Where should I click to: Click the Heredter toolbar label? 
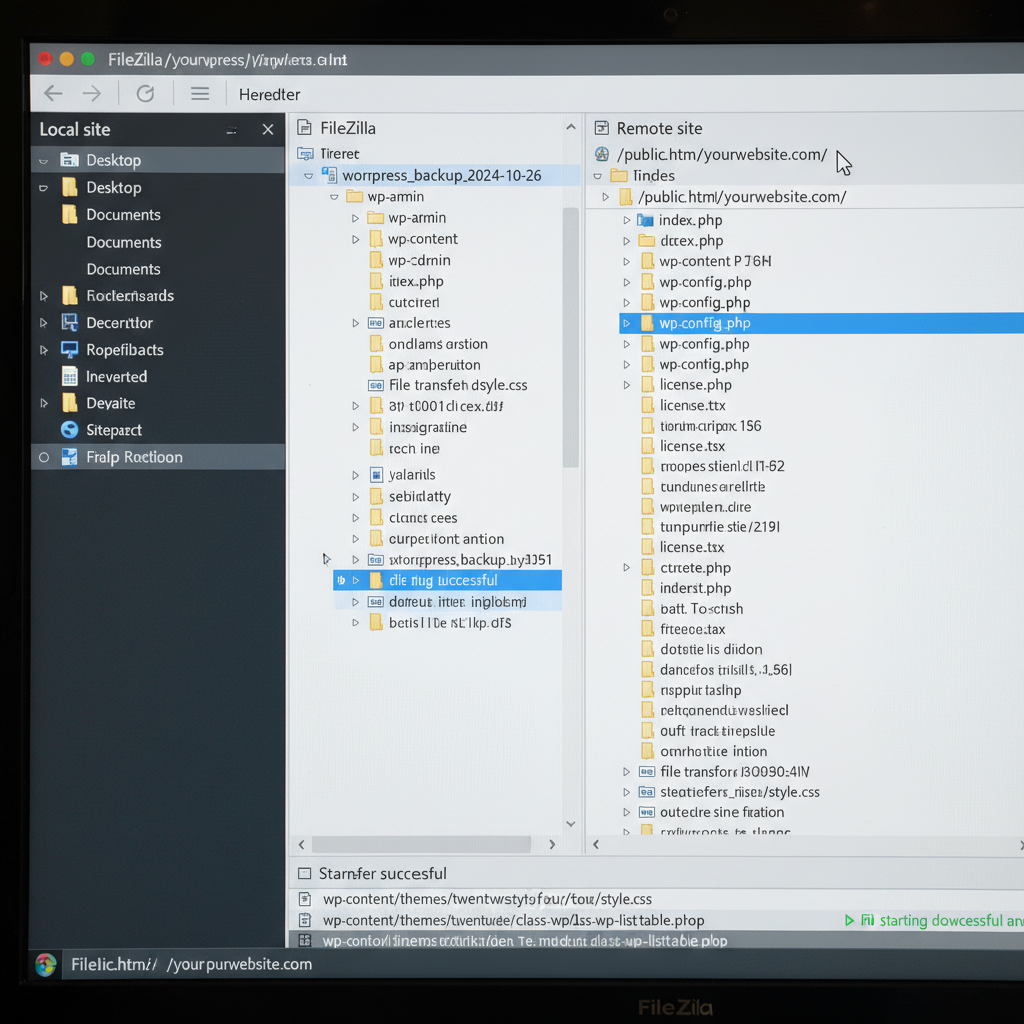click(x=269, y=95)
